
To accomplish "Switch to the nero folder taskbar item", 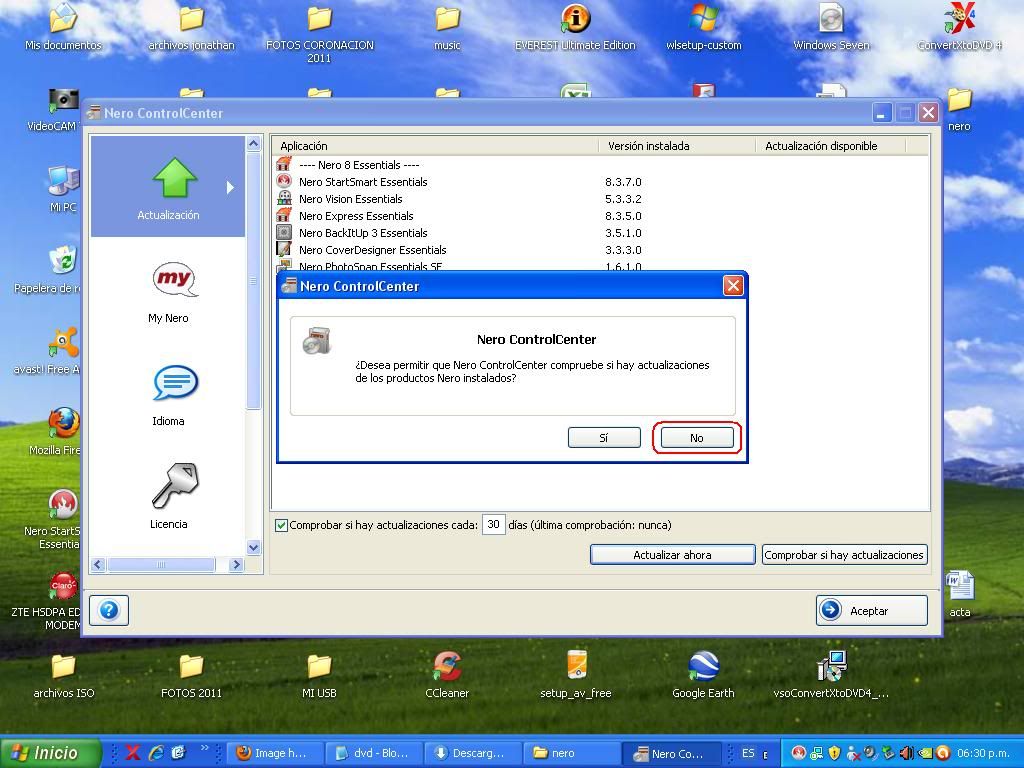I will tap(571, 753).
